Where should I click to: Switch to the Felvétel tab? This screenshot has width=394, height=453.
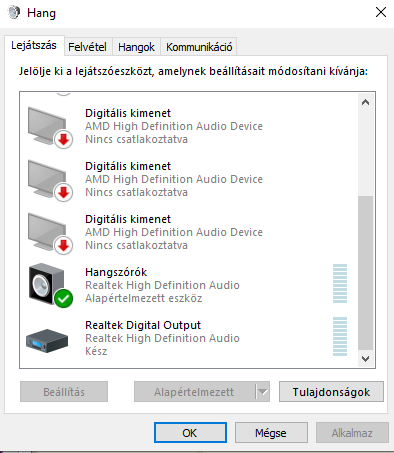[87, 47]
